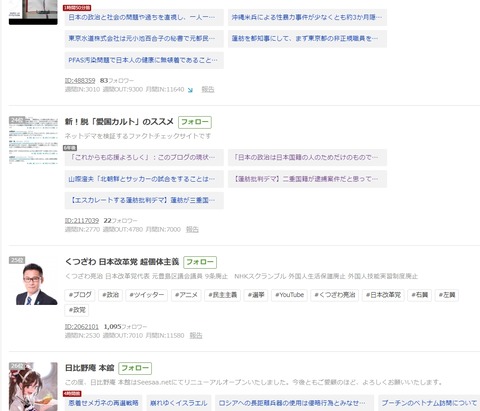Click the 22フォロワー follower count
480x411 pixels.
click(120, 221)
